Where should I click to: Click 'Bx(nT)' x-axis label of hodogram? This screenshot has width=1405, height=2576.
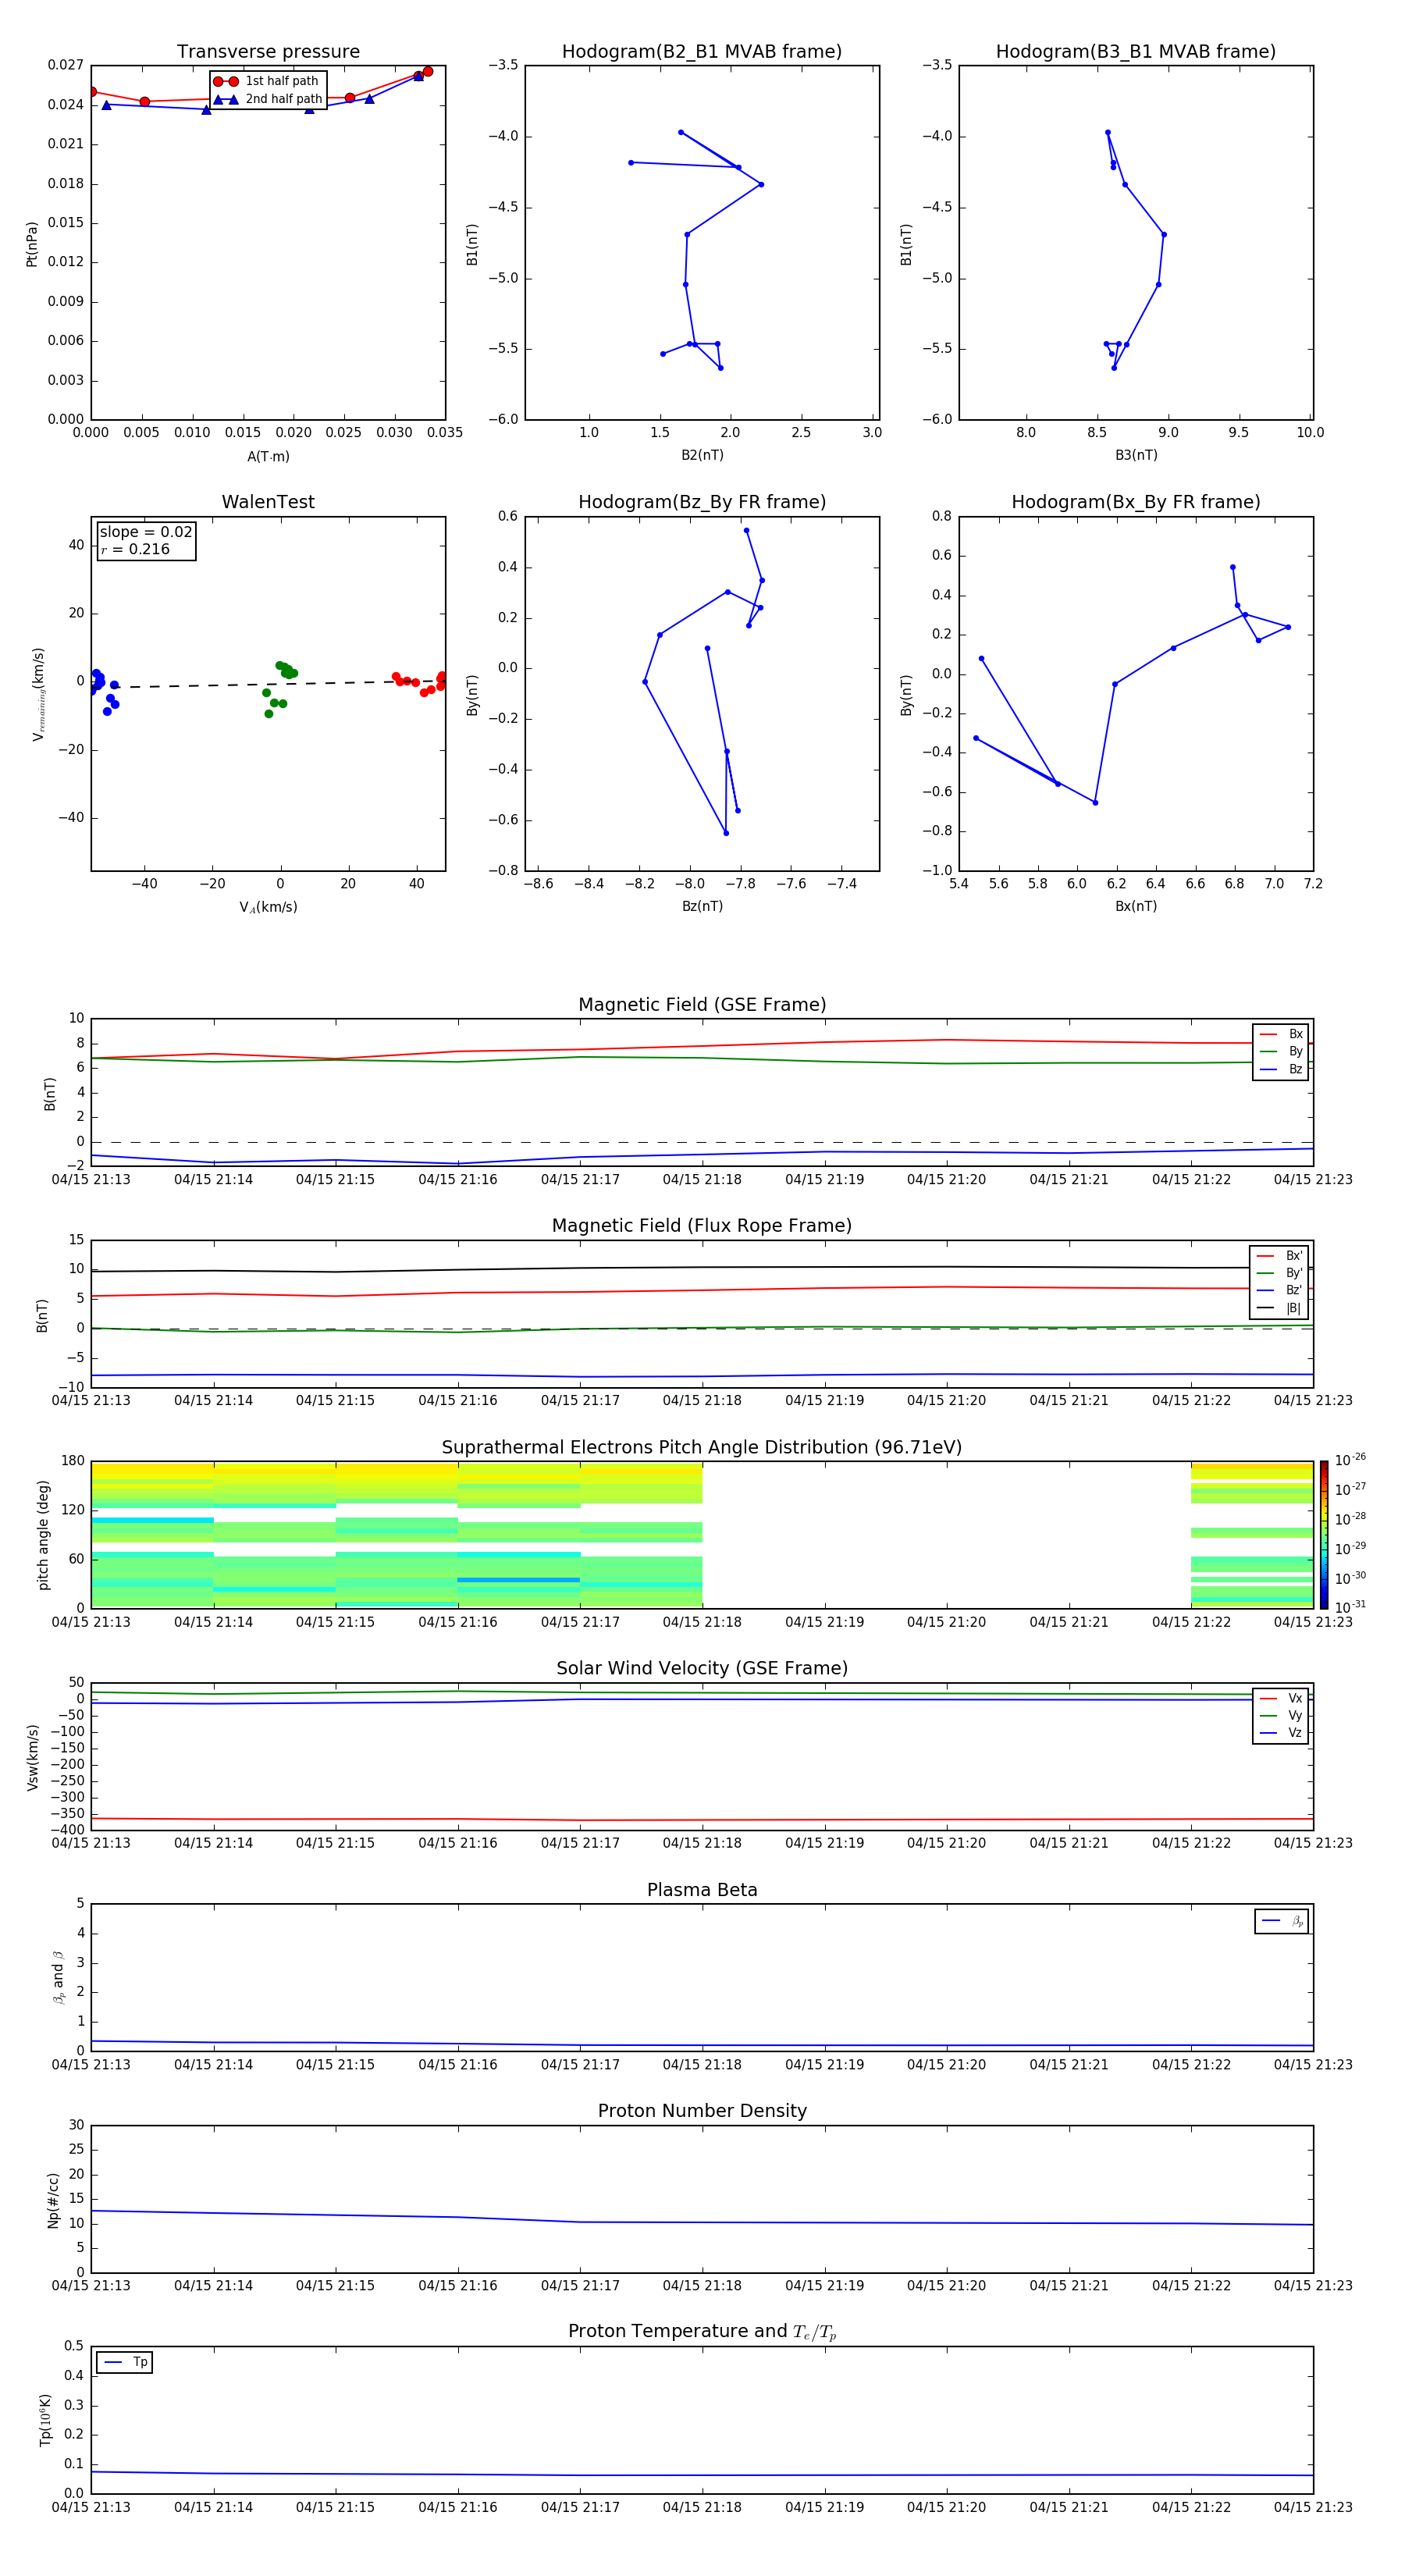(x=1136, y=906)
